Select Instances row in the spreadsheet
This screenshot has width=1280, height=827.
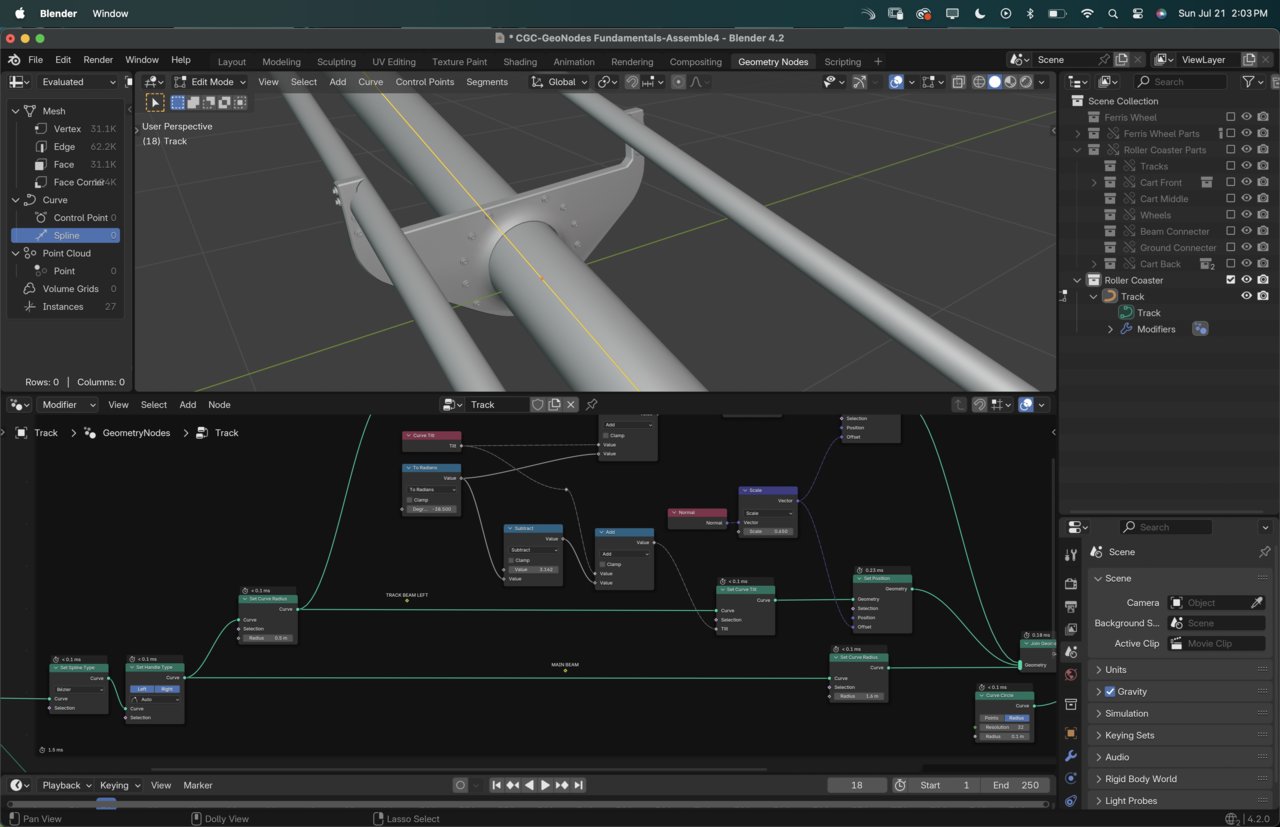pyautogui.click(x=63, y=307)
